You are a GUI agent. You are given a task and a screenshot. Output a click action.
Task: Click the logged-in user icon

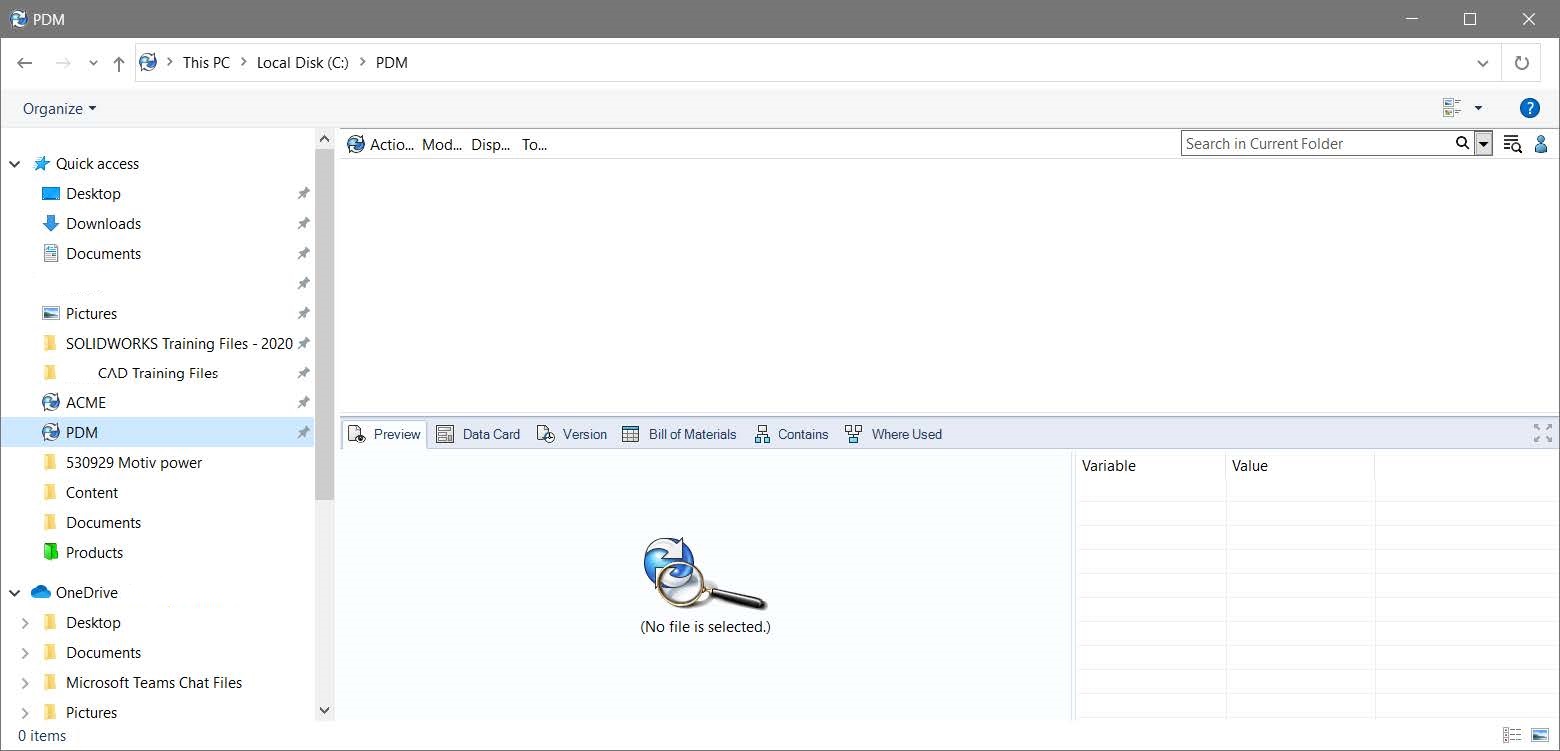tap(1541, 144)
